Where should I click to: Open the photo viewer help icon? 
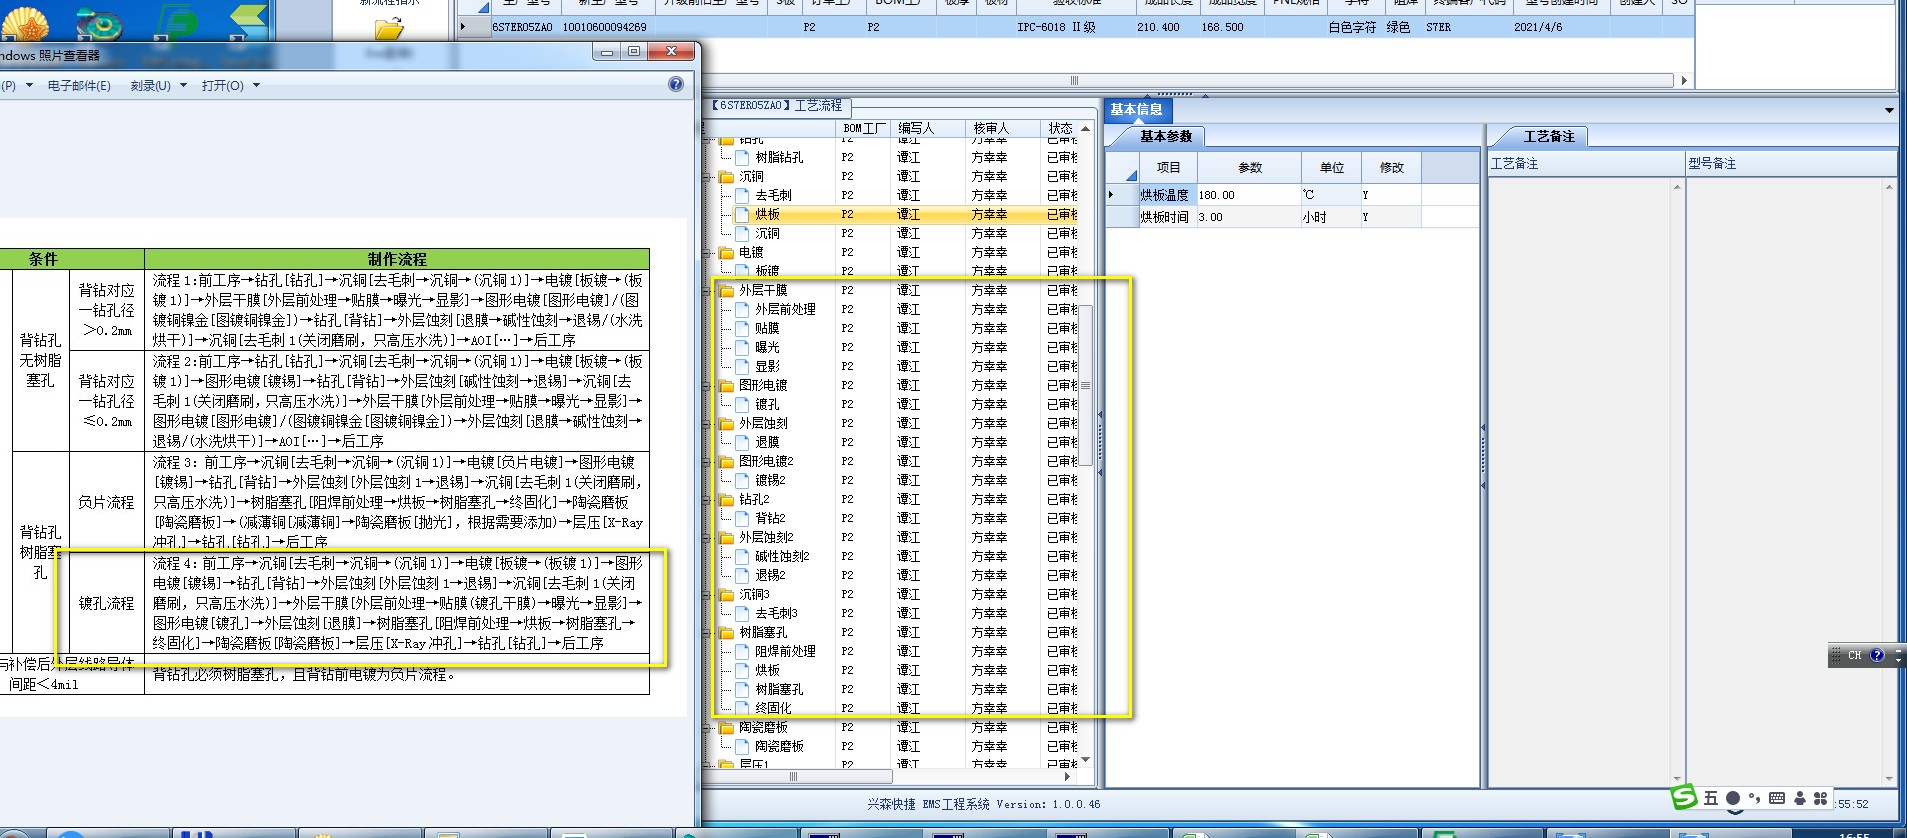pyautogui.click(x=676, y=85)
